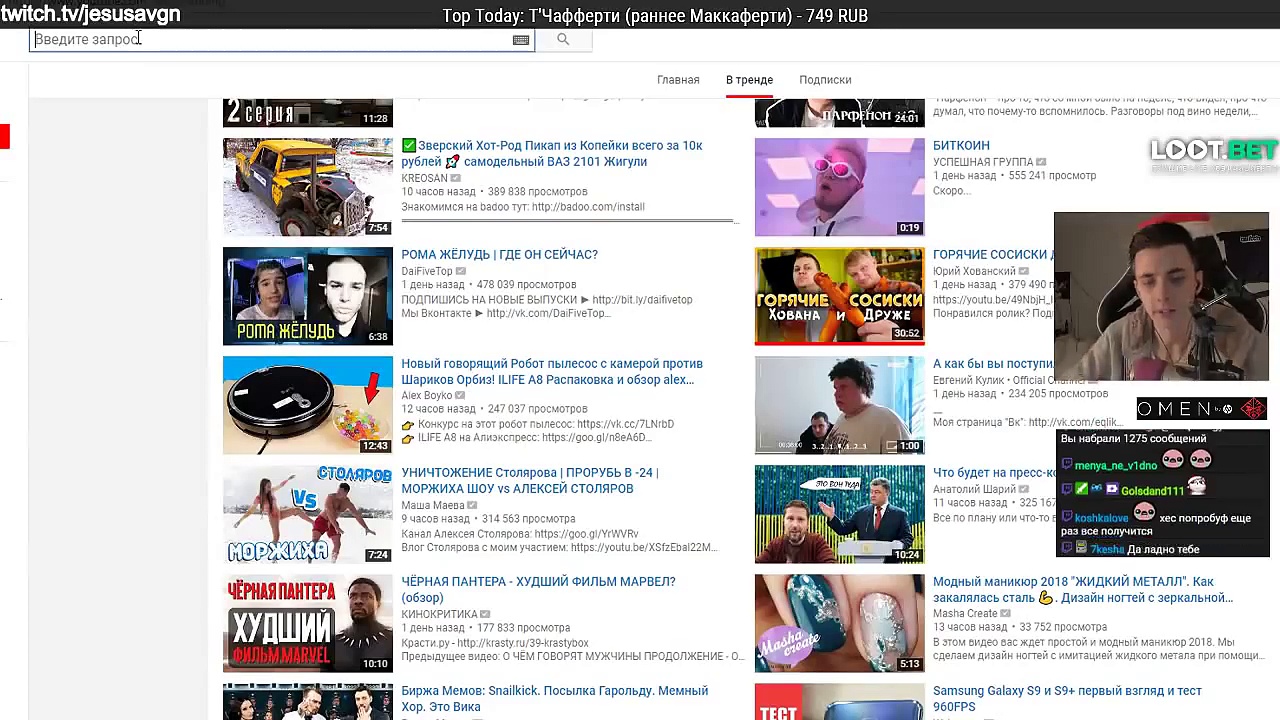Open the Hot-Rod Pickup video thumbnail
Screen dimensions: 1280x720
coord(308,187)
